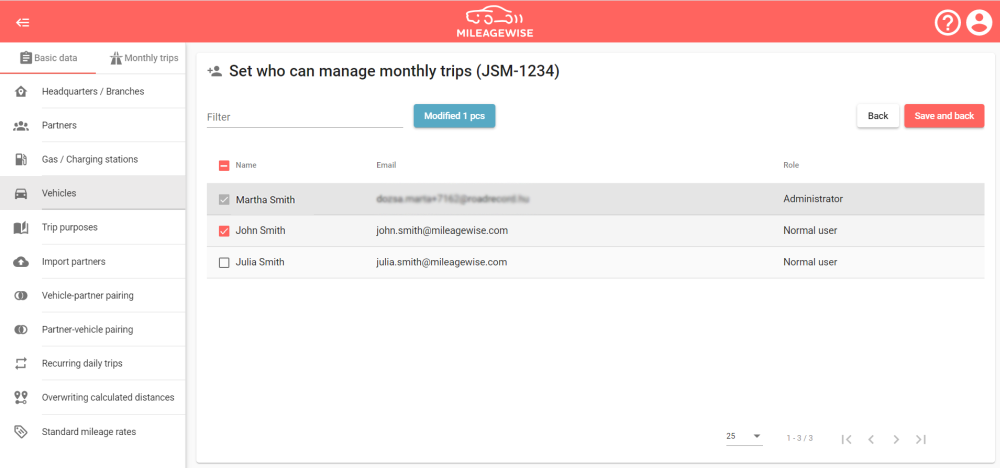The width and height of the screenshot is (1000, 468).
Task: Open Recurring daily trips menu item
Action: pyautogui.click(x=93, y=363)
